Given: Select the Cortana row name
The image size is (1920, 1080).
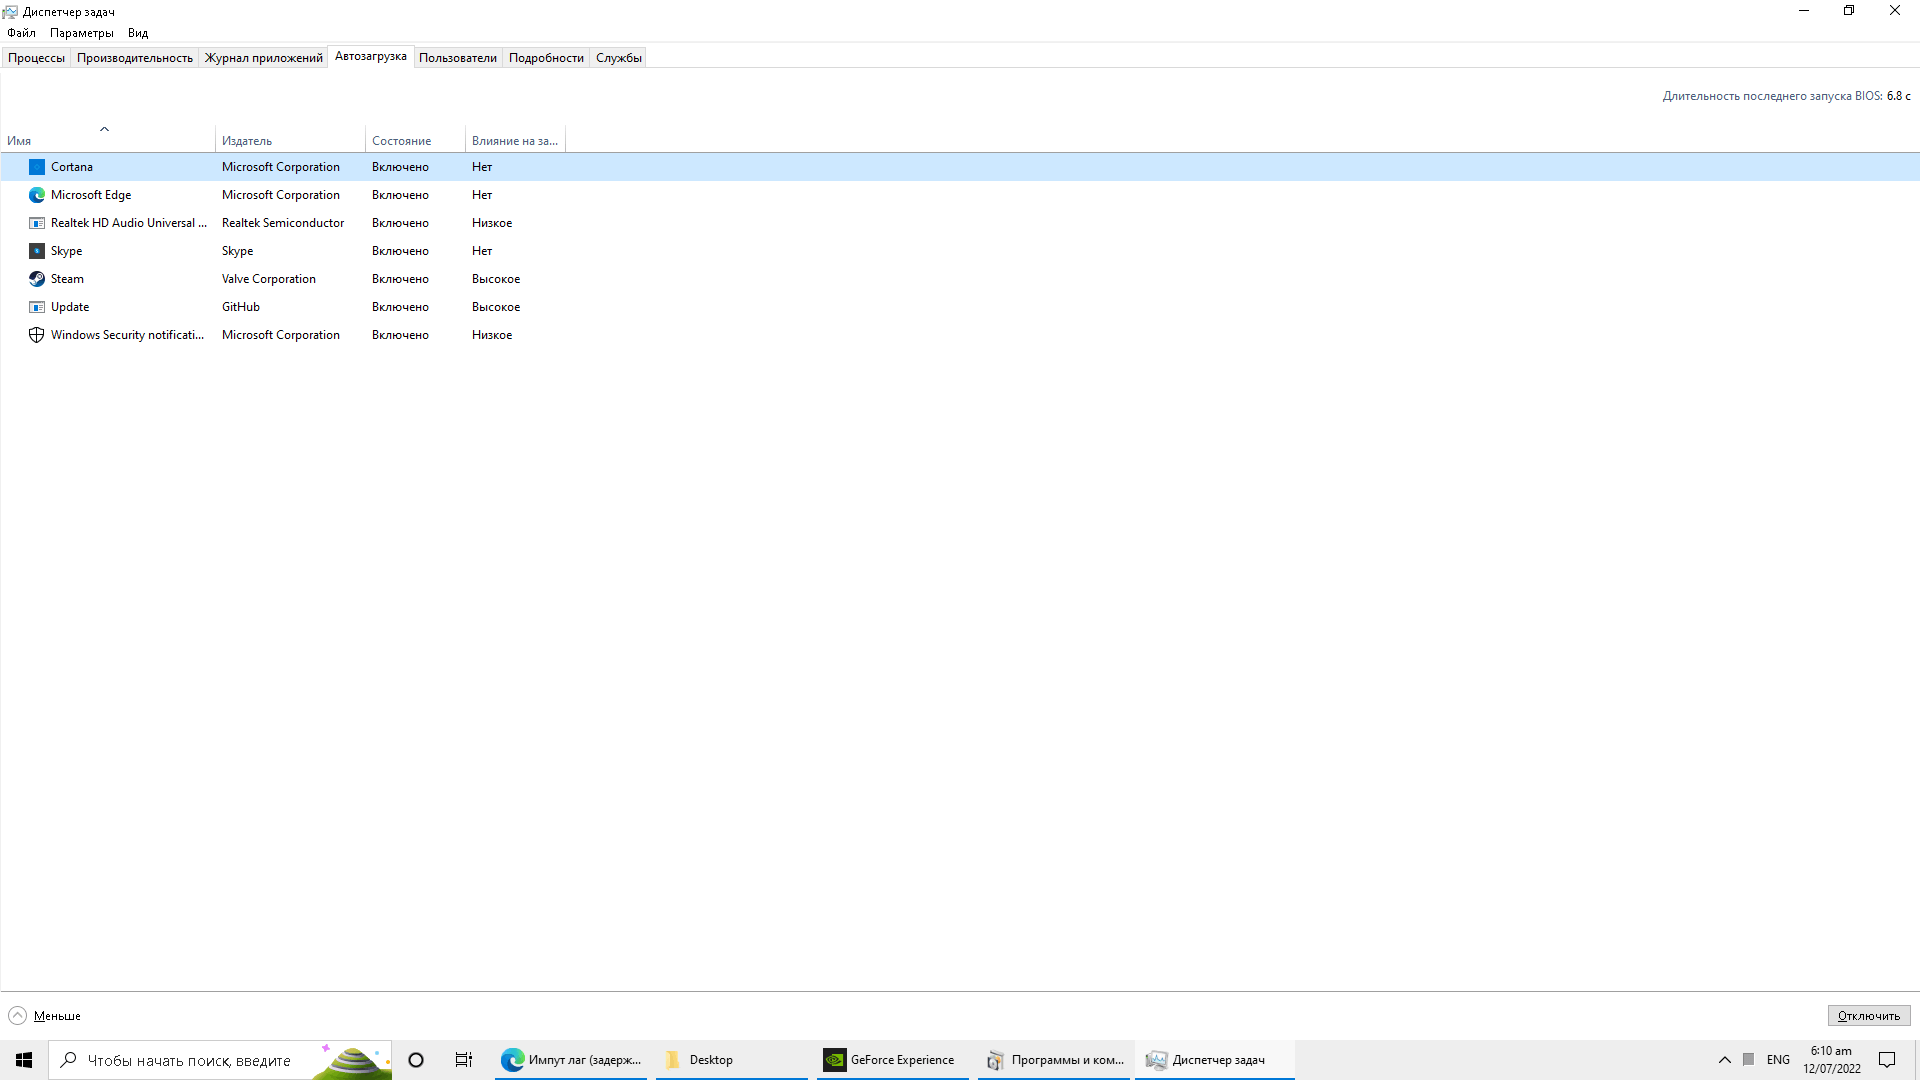Looking at the screenshot, I should (x=72, y=167).
